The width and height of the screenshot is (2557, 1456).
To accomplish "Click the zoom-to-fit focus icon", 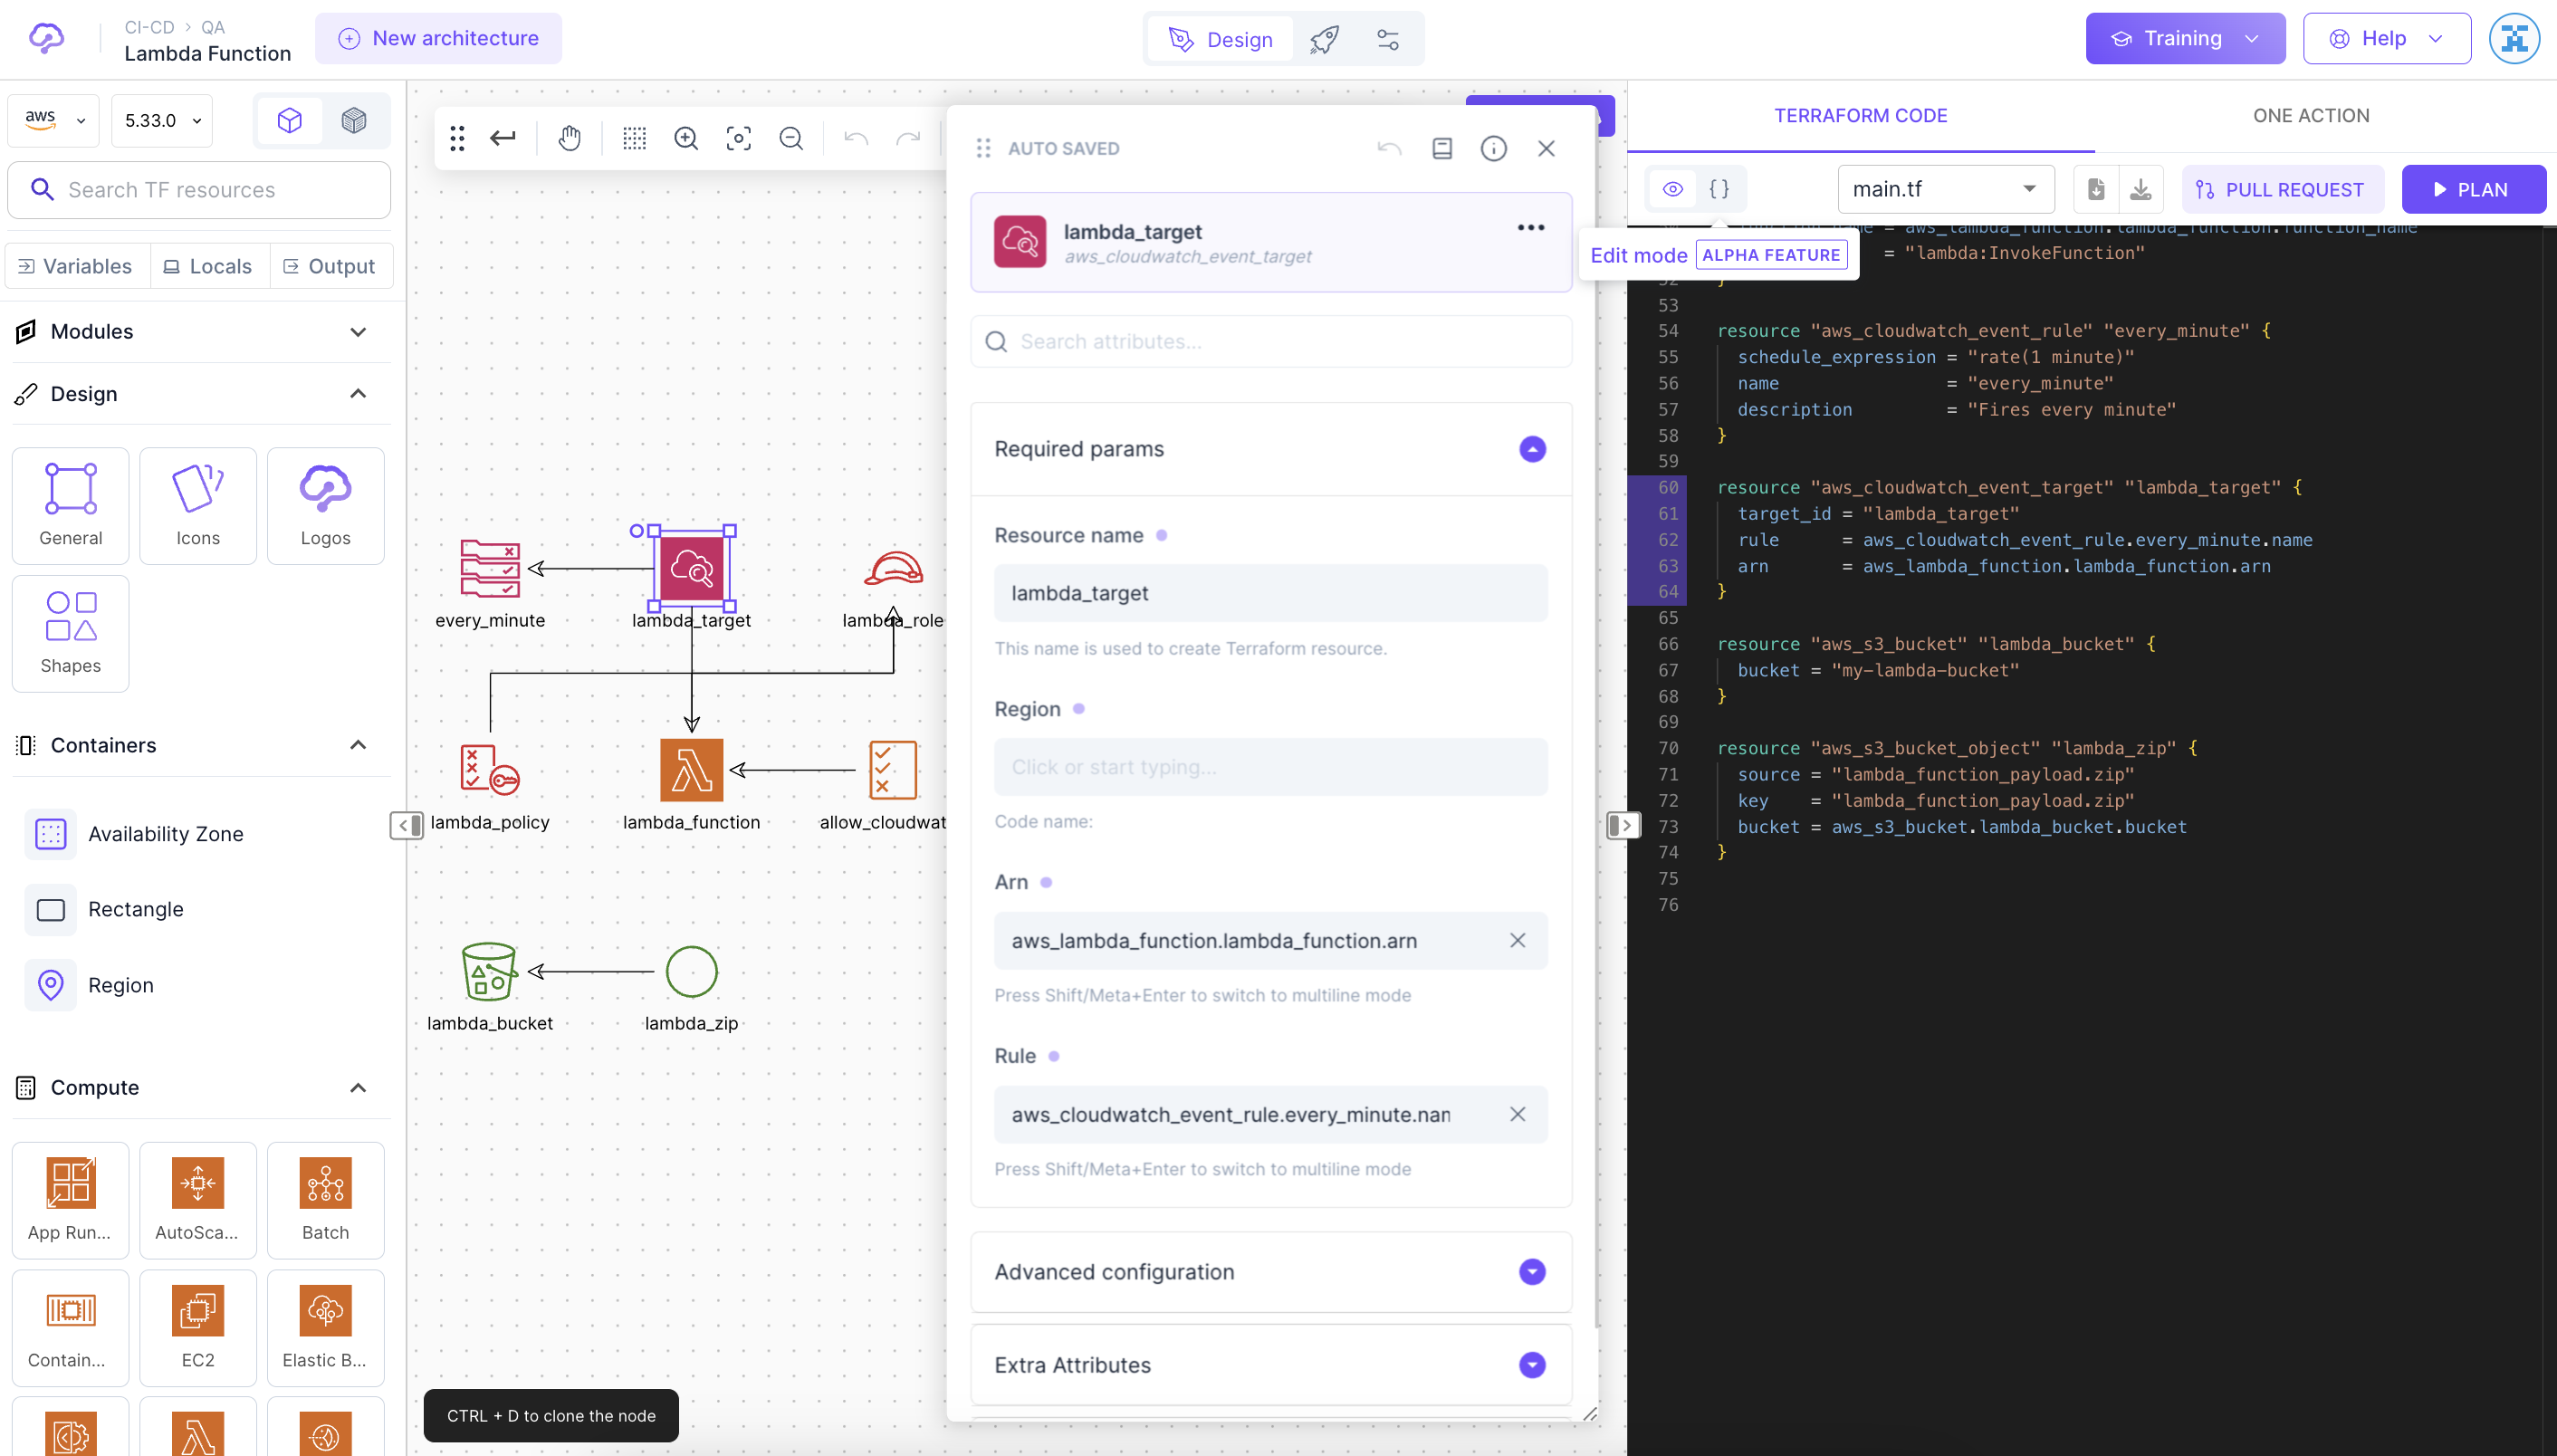I will click(739, 138).
